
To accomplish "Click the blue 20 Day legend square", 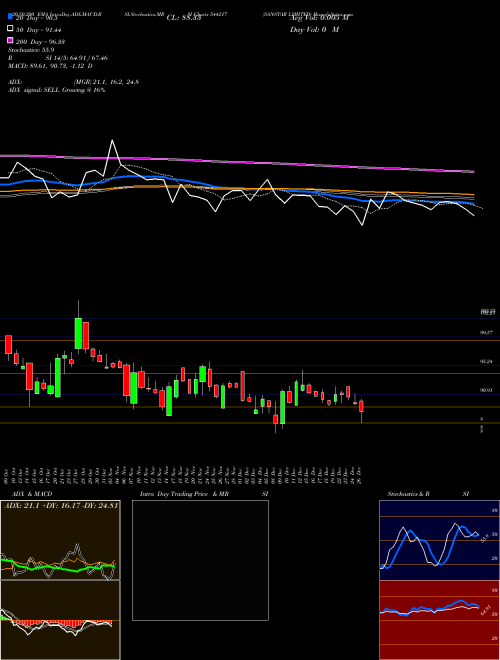I will pyautogui.click(x=10, y=17).
